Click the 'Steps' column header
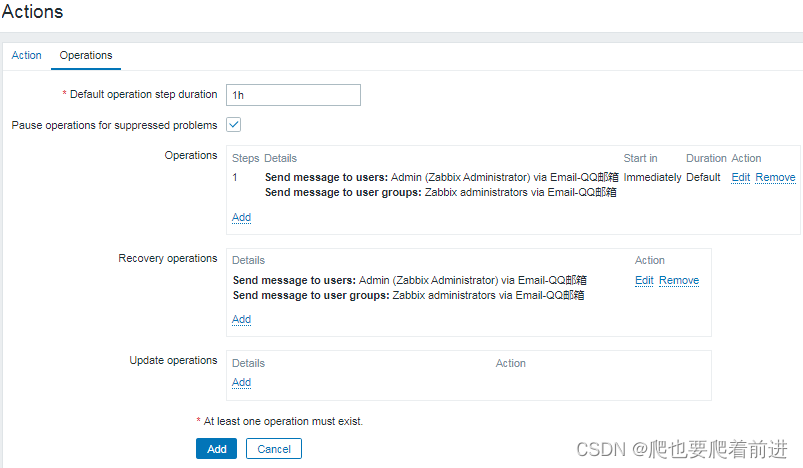Image resolution: width=803 pixels, height=468 pixels. click(x=245, y=158)
